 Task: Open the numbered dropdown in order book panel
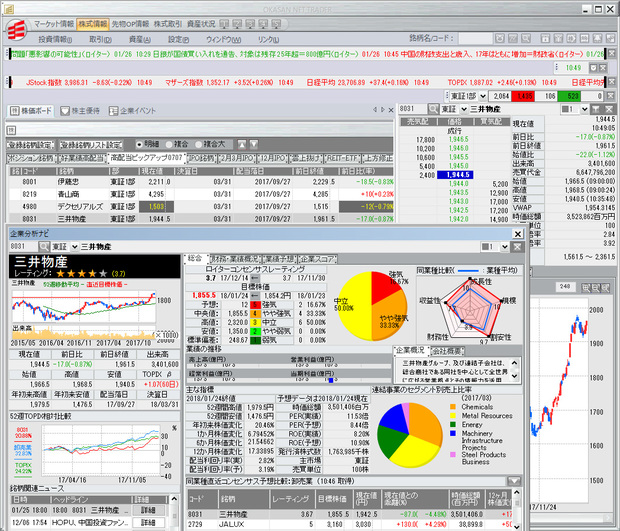(585, 109)
